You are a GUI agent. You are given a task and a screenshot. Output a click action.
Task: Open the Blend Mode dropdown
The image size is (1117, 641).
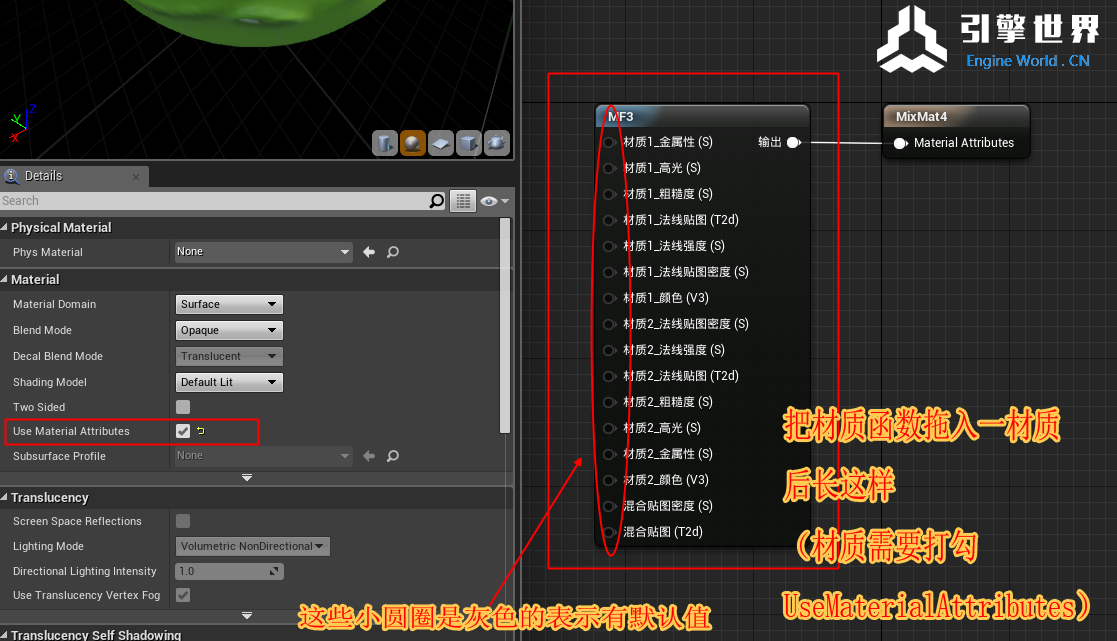tap(229, 330)
